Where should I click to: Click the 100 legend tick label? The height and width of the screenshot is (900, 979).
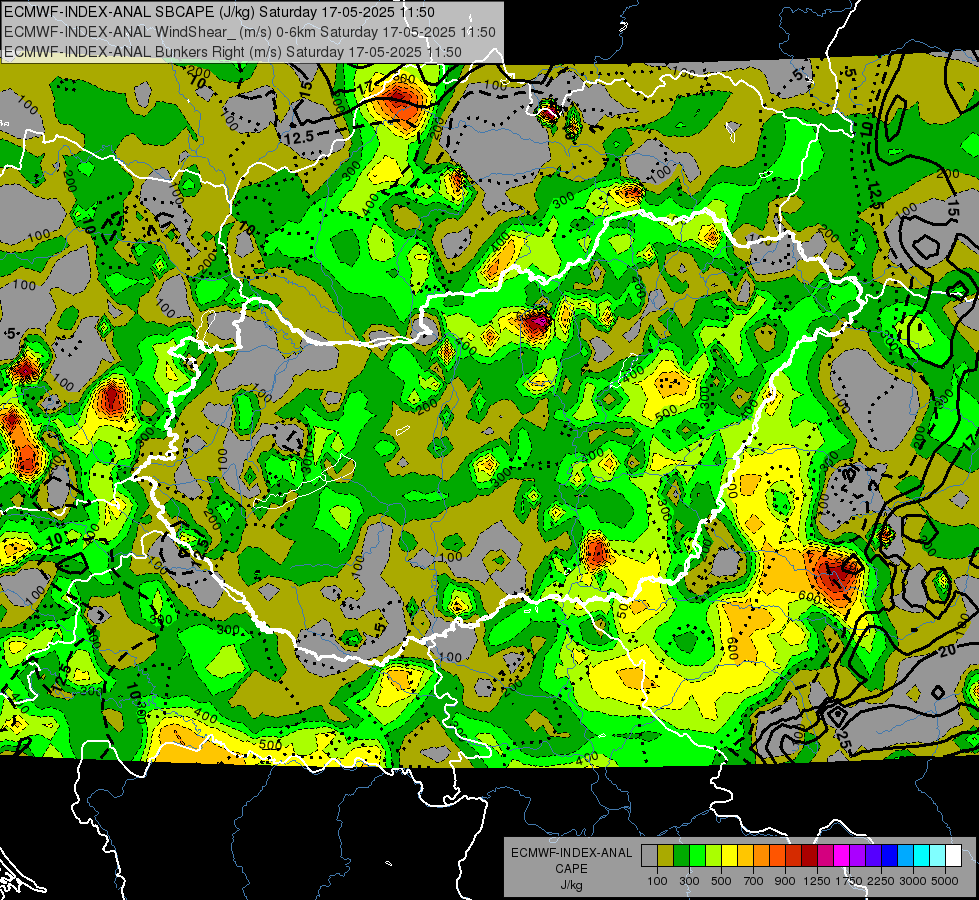point(657,881)
